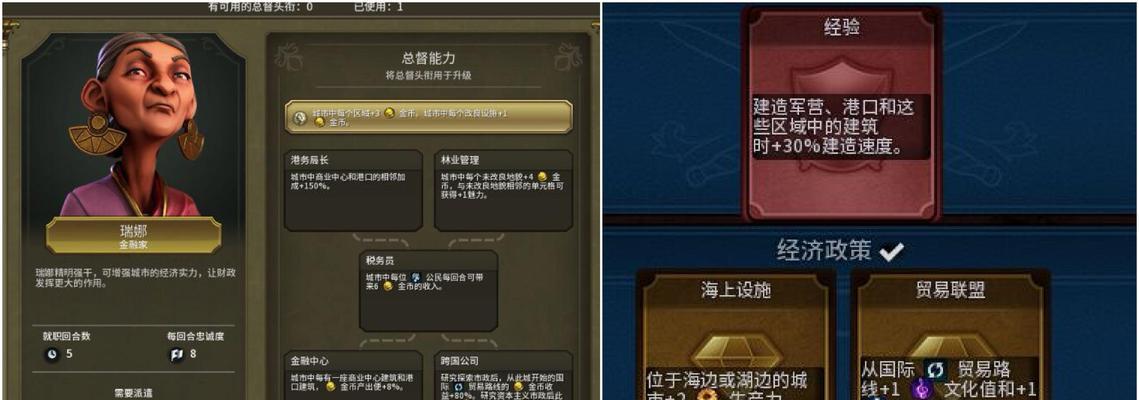Select the 林业管理 governor ability
The height and width of the screenshot is (400, 1139).
point(503,191)
